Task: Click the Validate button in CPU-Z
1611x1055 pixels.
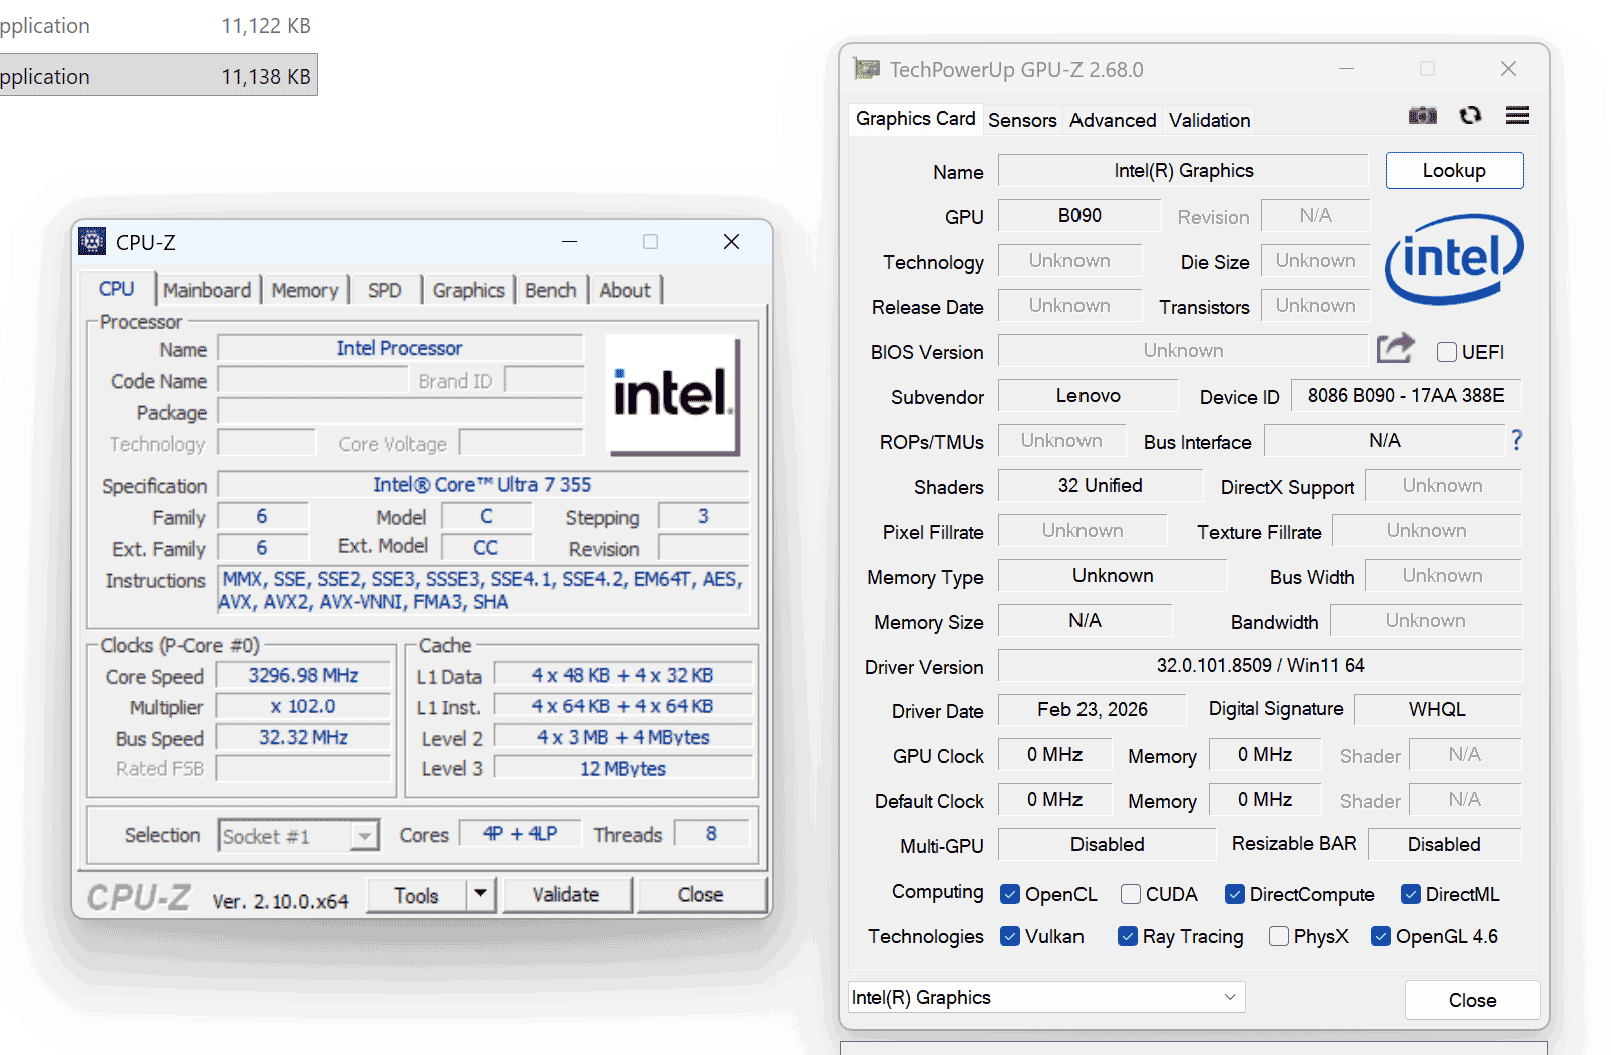Action: coord(566,894)
